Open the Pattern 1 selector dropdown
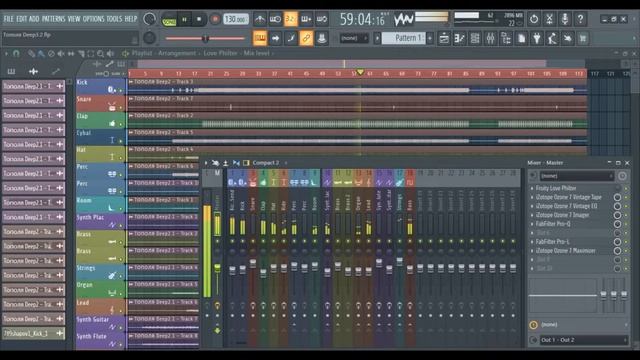Viewport: 640px width, 360px height. coord(403,38)
